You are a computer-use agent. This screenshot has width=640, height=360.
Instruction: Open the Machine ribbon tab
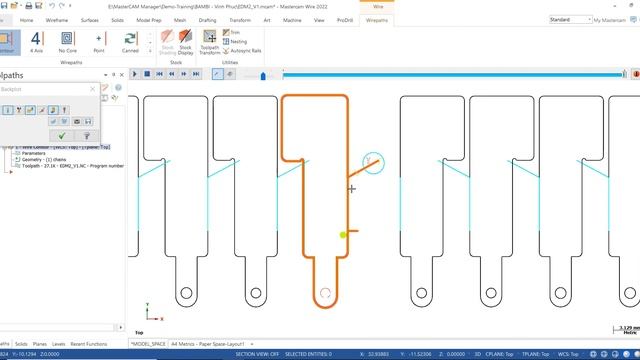coord(292,20)
